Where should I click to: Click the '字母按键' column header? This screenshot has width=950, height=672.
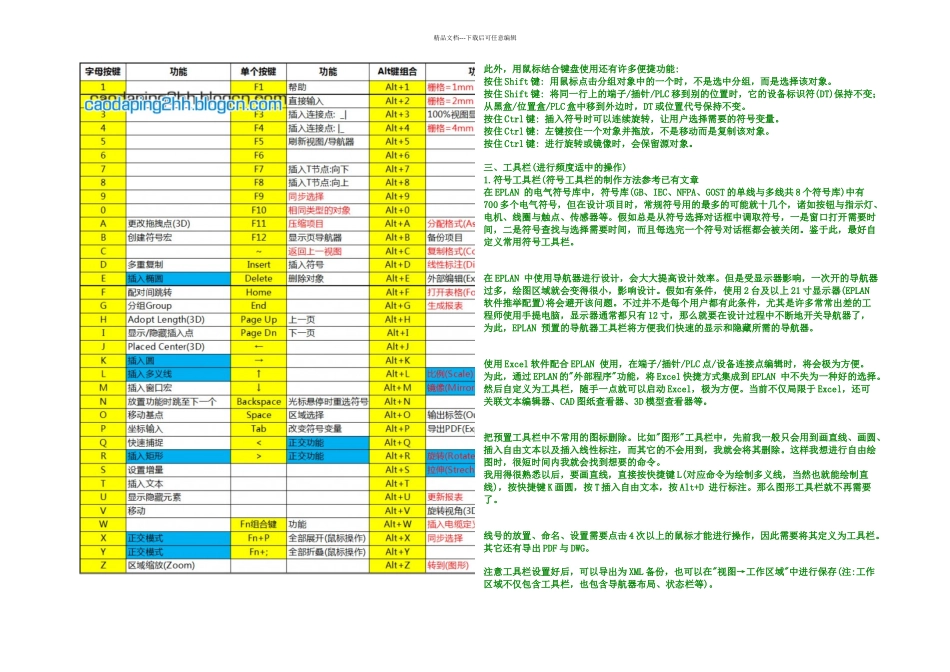pyautogui.click(x=103, y=72)
